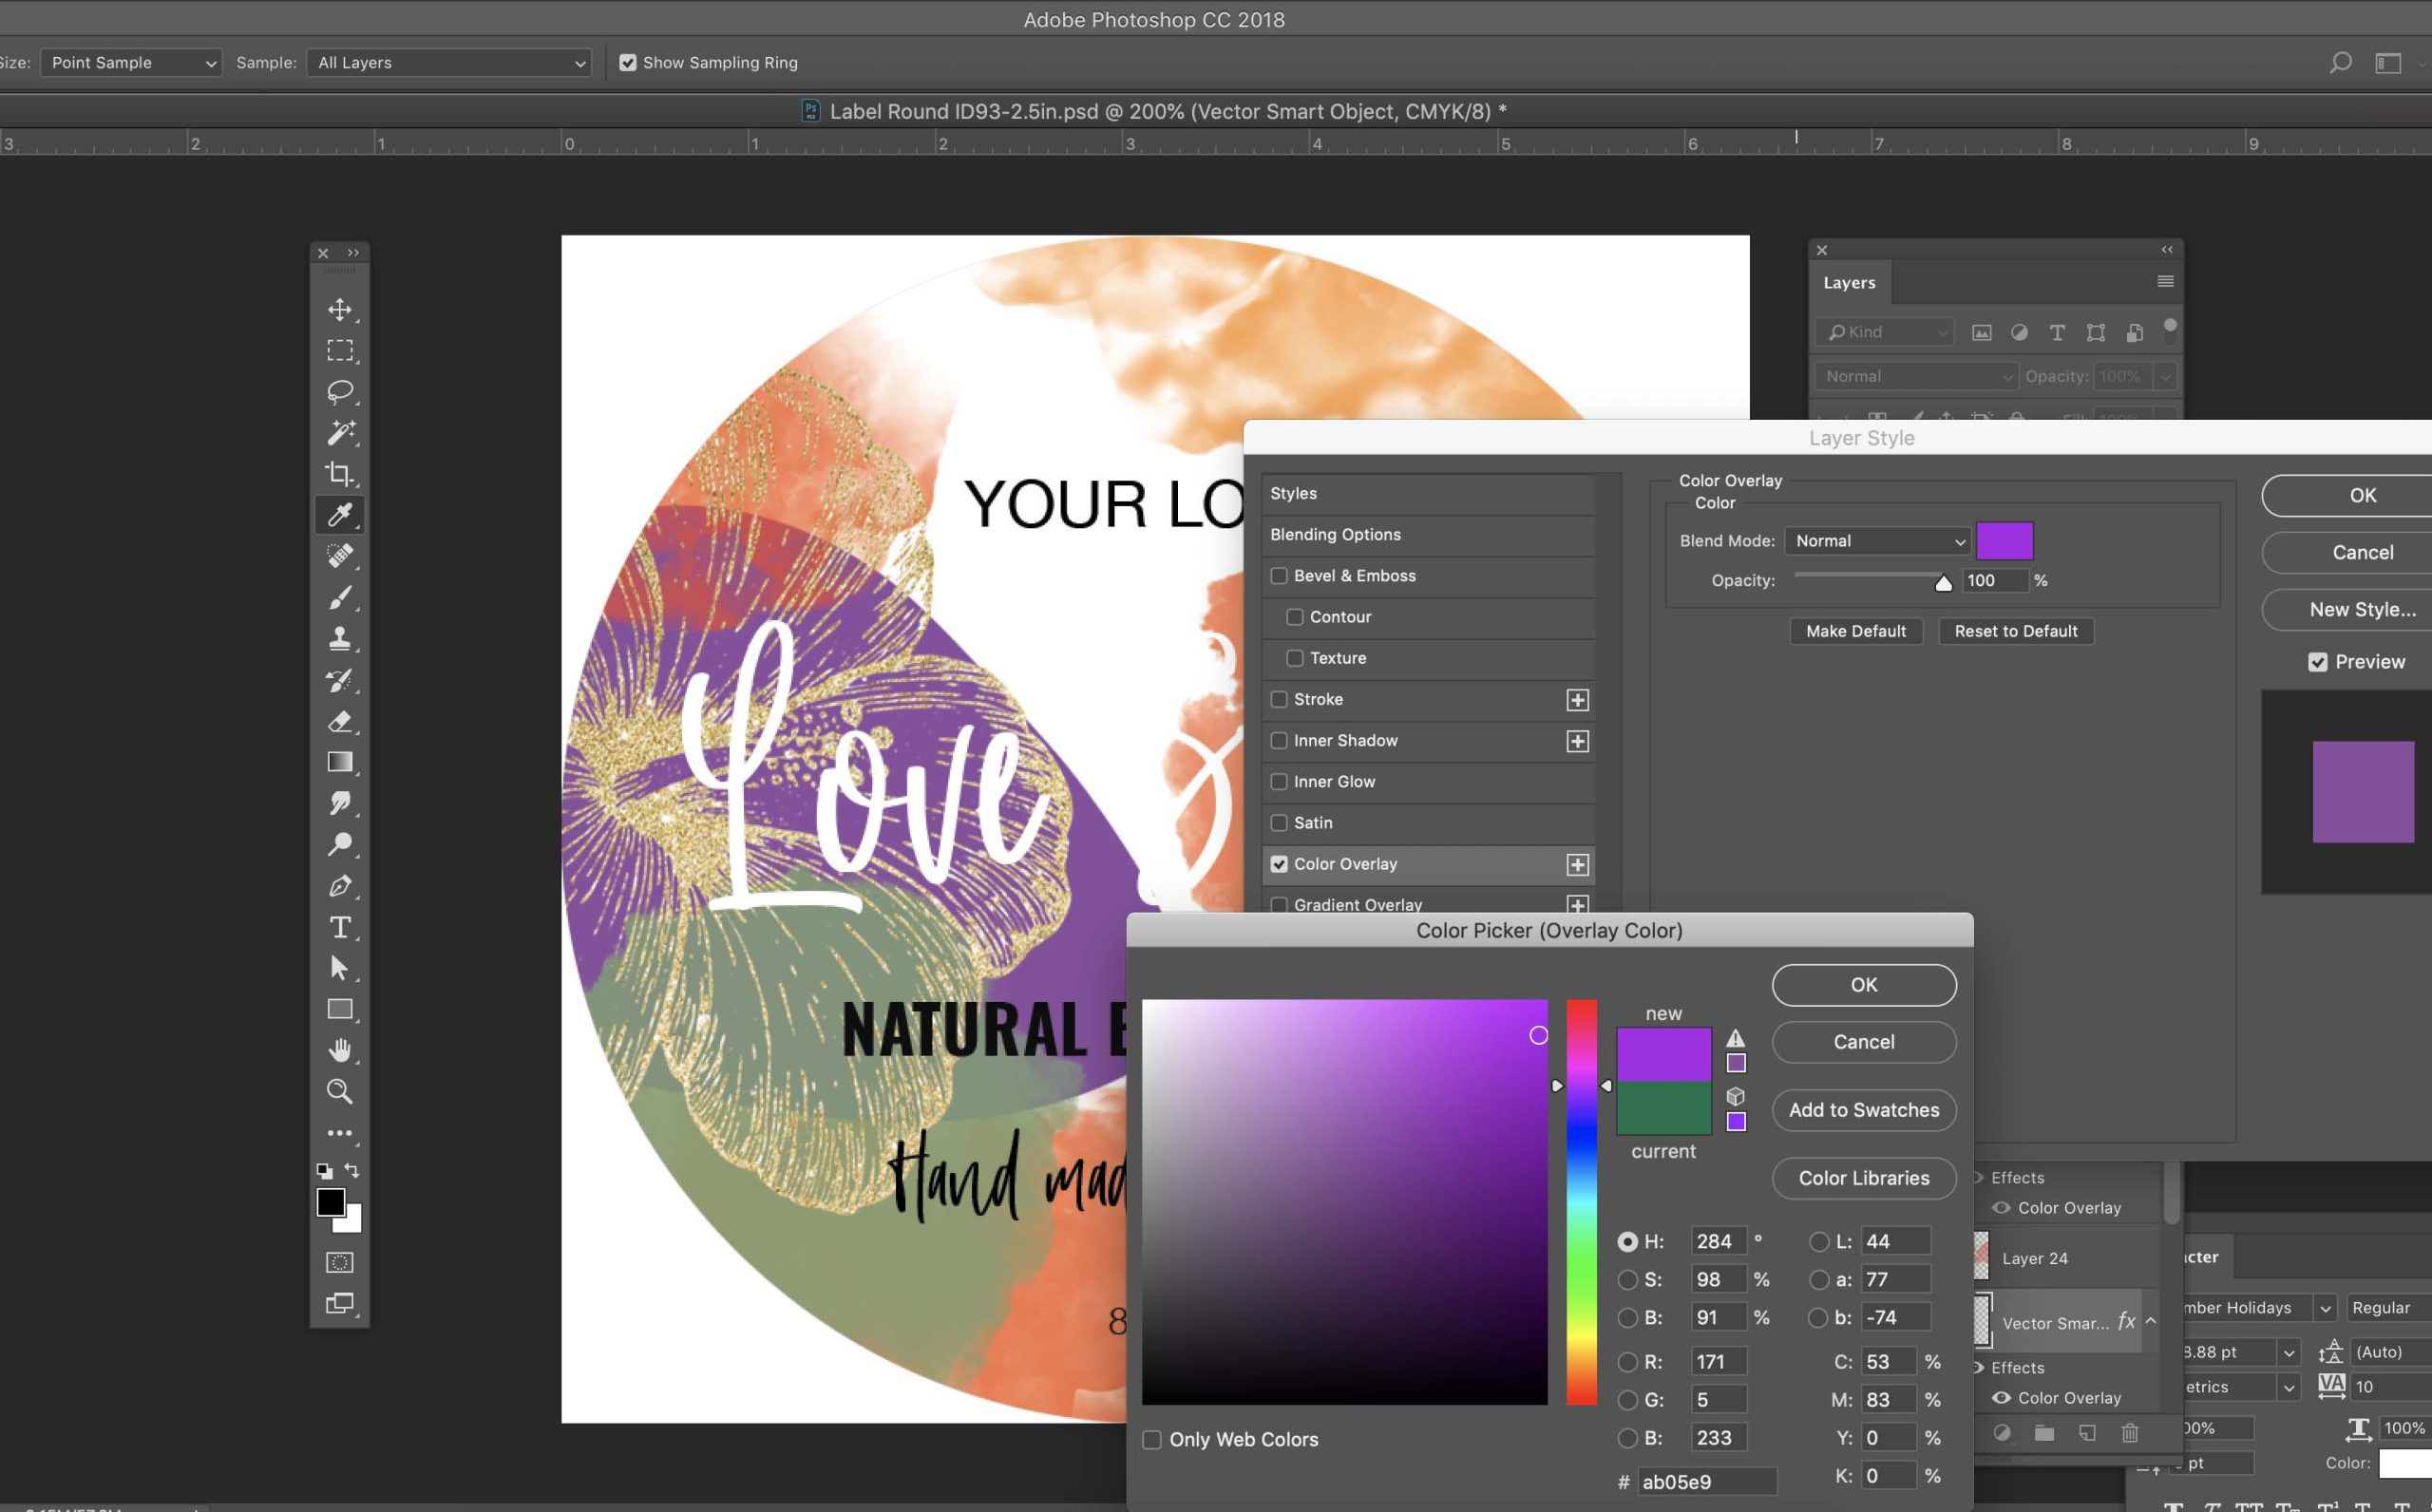The image size is (2432, 1512).
Task: Select the Brush tool
Action: (340, 597)
